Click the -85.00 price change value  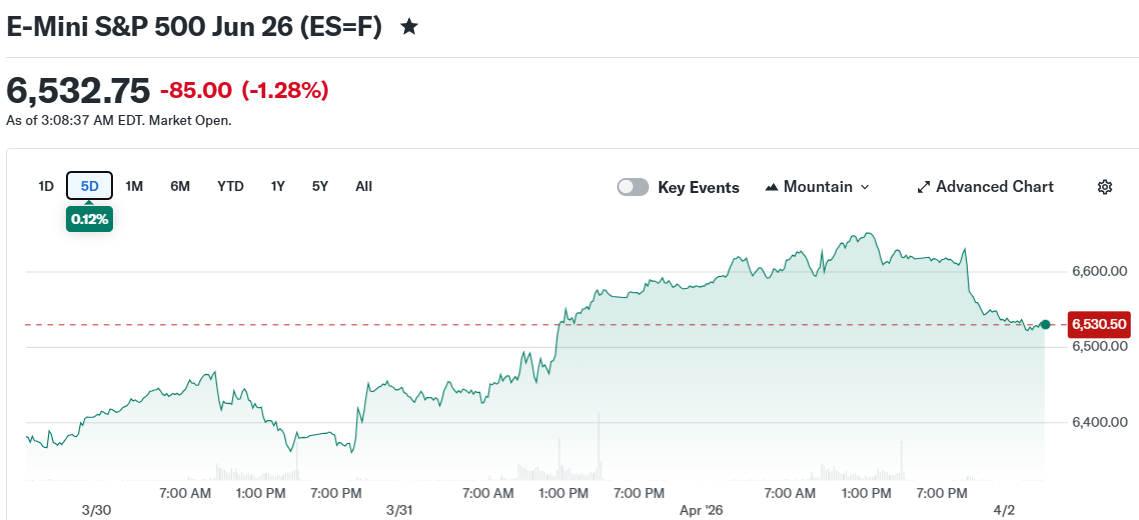196,91
